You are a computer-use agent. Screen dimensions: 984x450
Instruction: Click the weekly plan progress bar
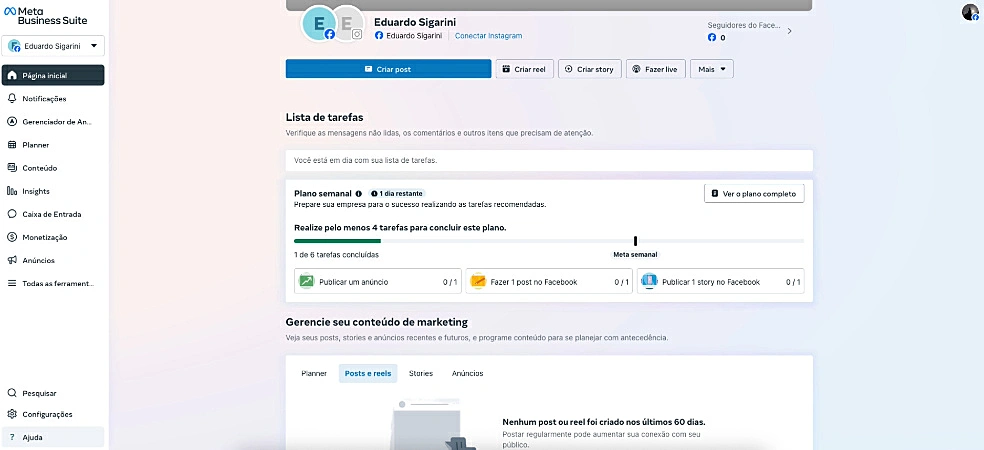549,241
